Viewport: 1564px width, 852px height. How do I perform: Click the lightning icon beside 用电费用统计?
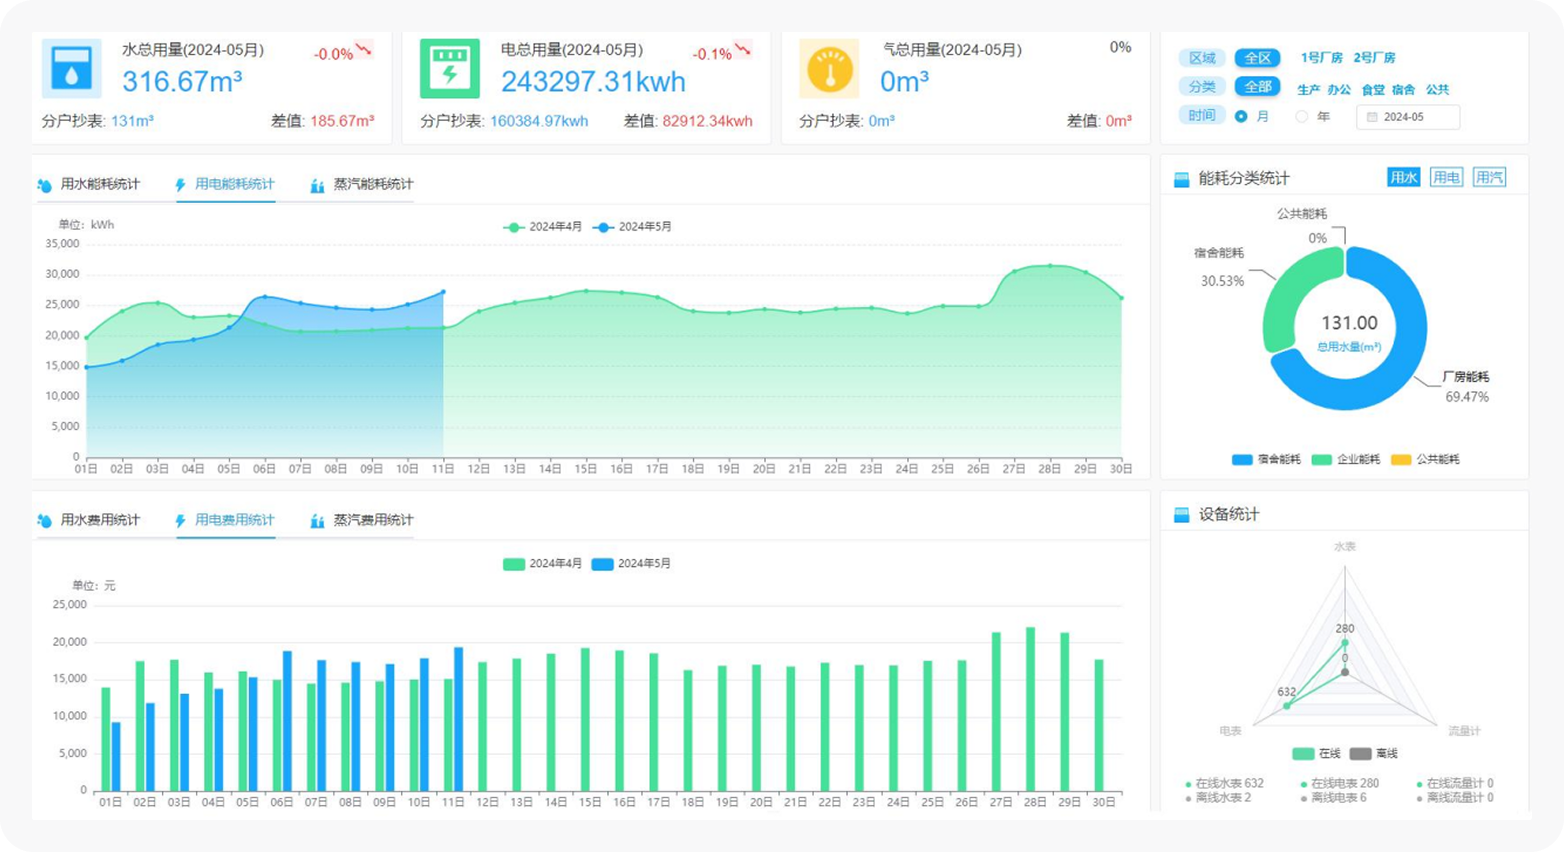(181, 521)
